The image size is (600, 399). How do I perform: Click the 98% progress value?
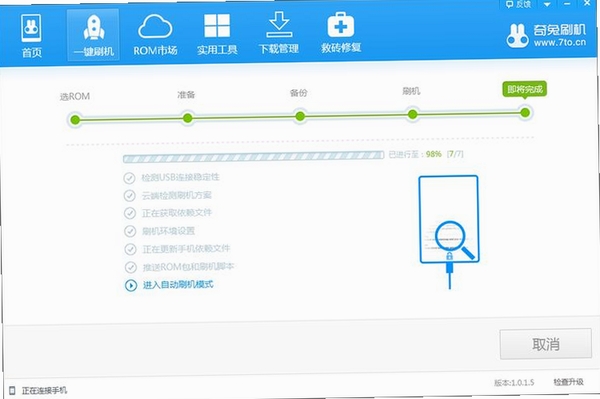[x=434, y=154]
